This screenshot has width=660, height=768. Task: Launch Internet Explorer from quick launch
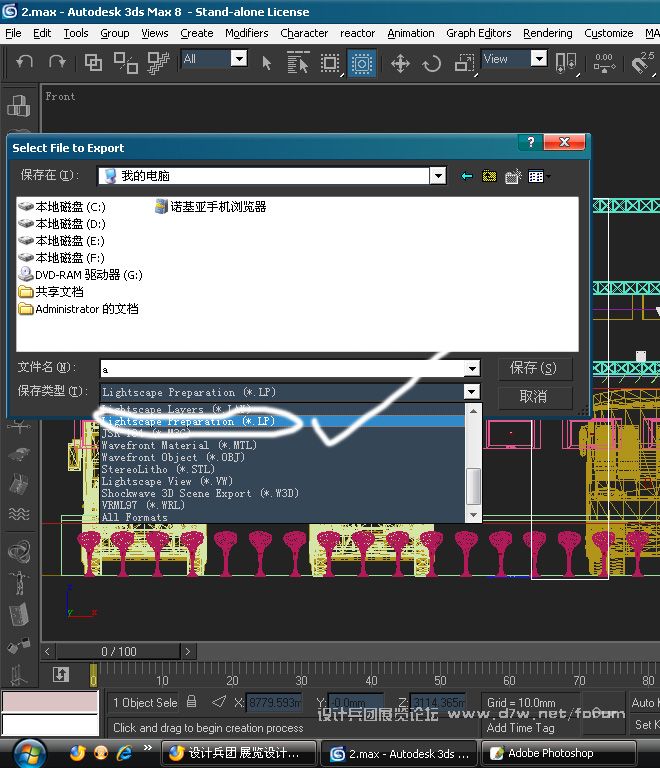(x=124, y=752)
